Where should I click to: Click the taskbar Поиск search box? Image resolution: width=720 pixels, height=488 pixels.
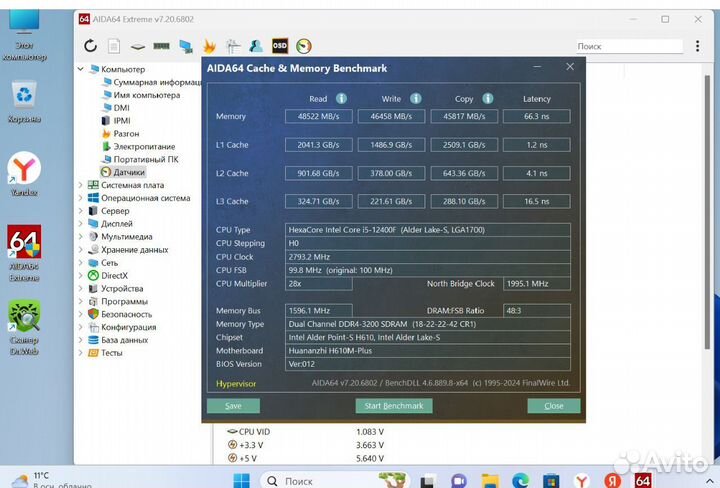(334, 481)
